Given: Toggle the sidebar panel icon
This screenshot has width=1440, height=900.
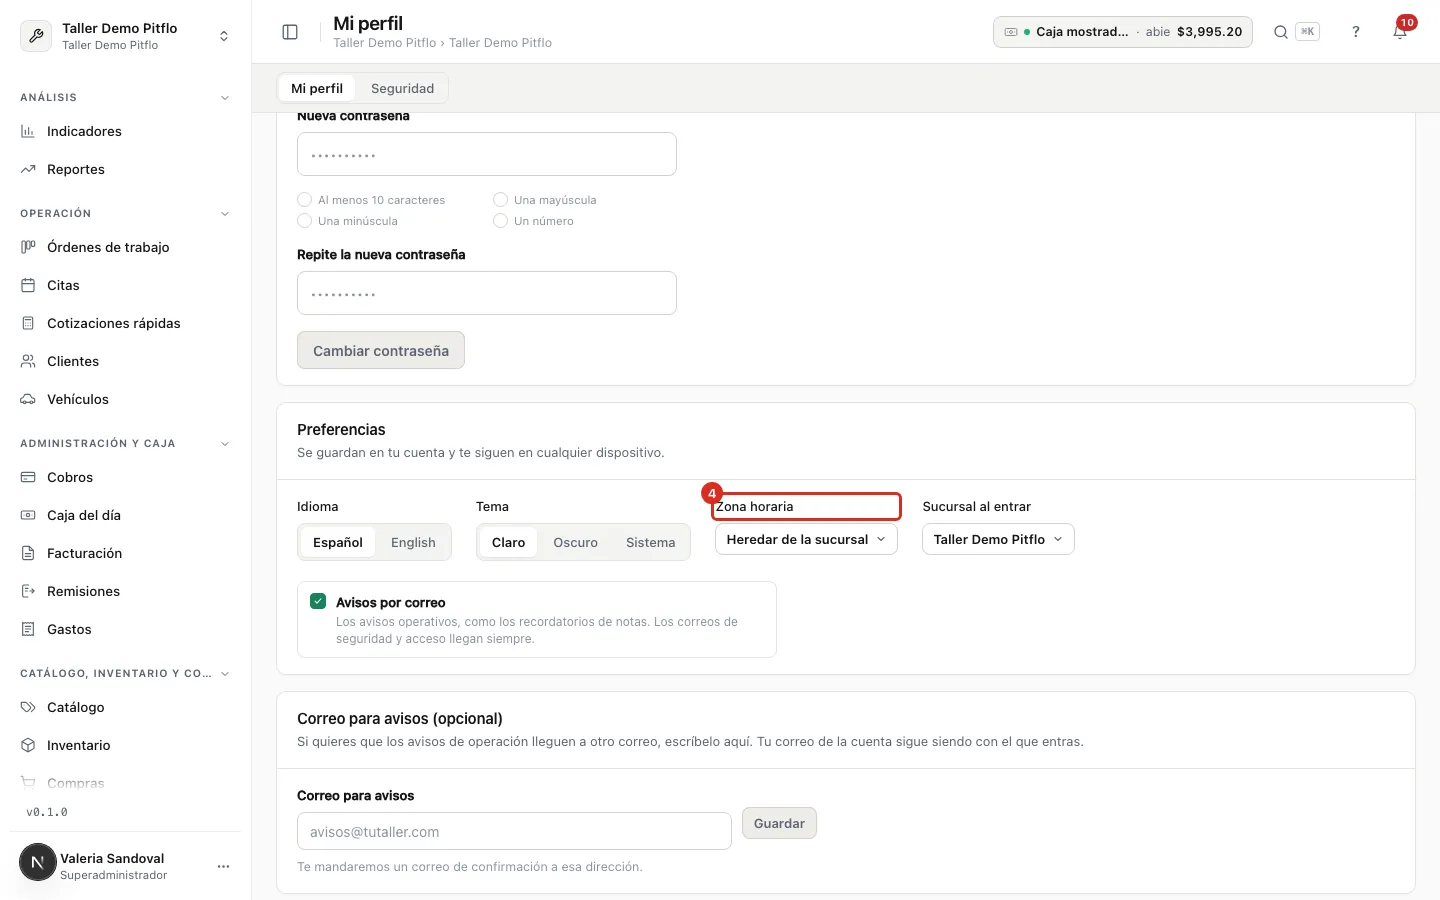Looking at the screenshot, I should coord(290,32).
